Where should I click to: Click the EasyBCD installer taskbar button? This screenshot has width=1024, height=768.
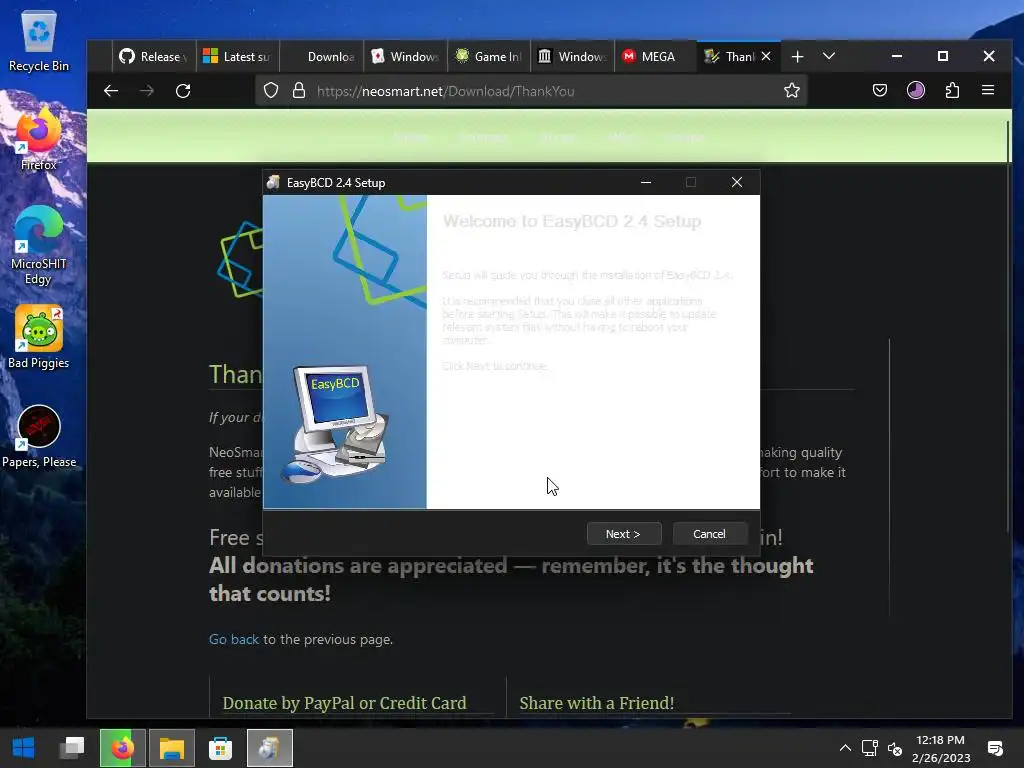[270, 748]
